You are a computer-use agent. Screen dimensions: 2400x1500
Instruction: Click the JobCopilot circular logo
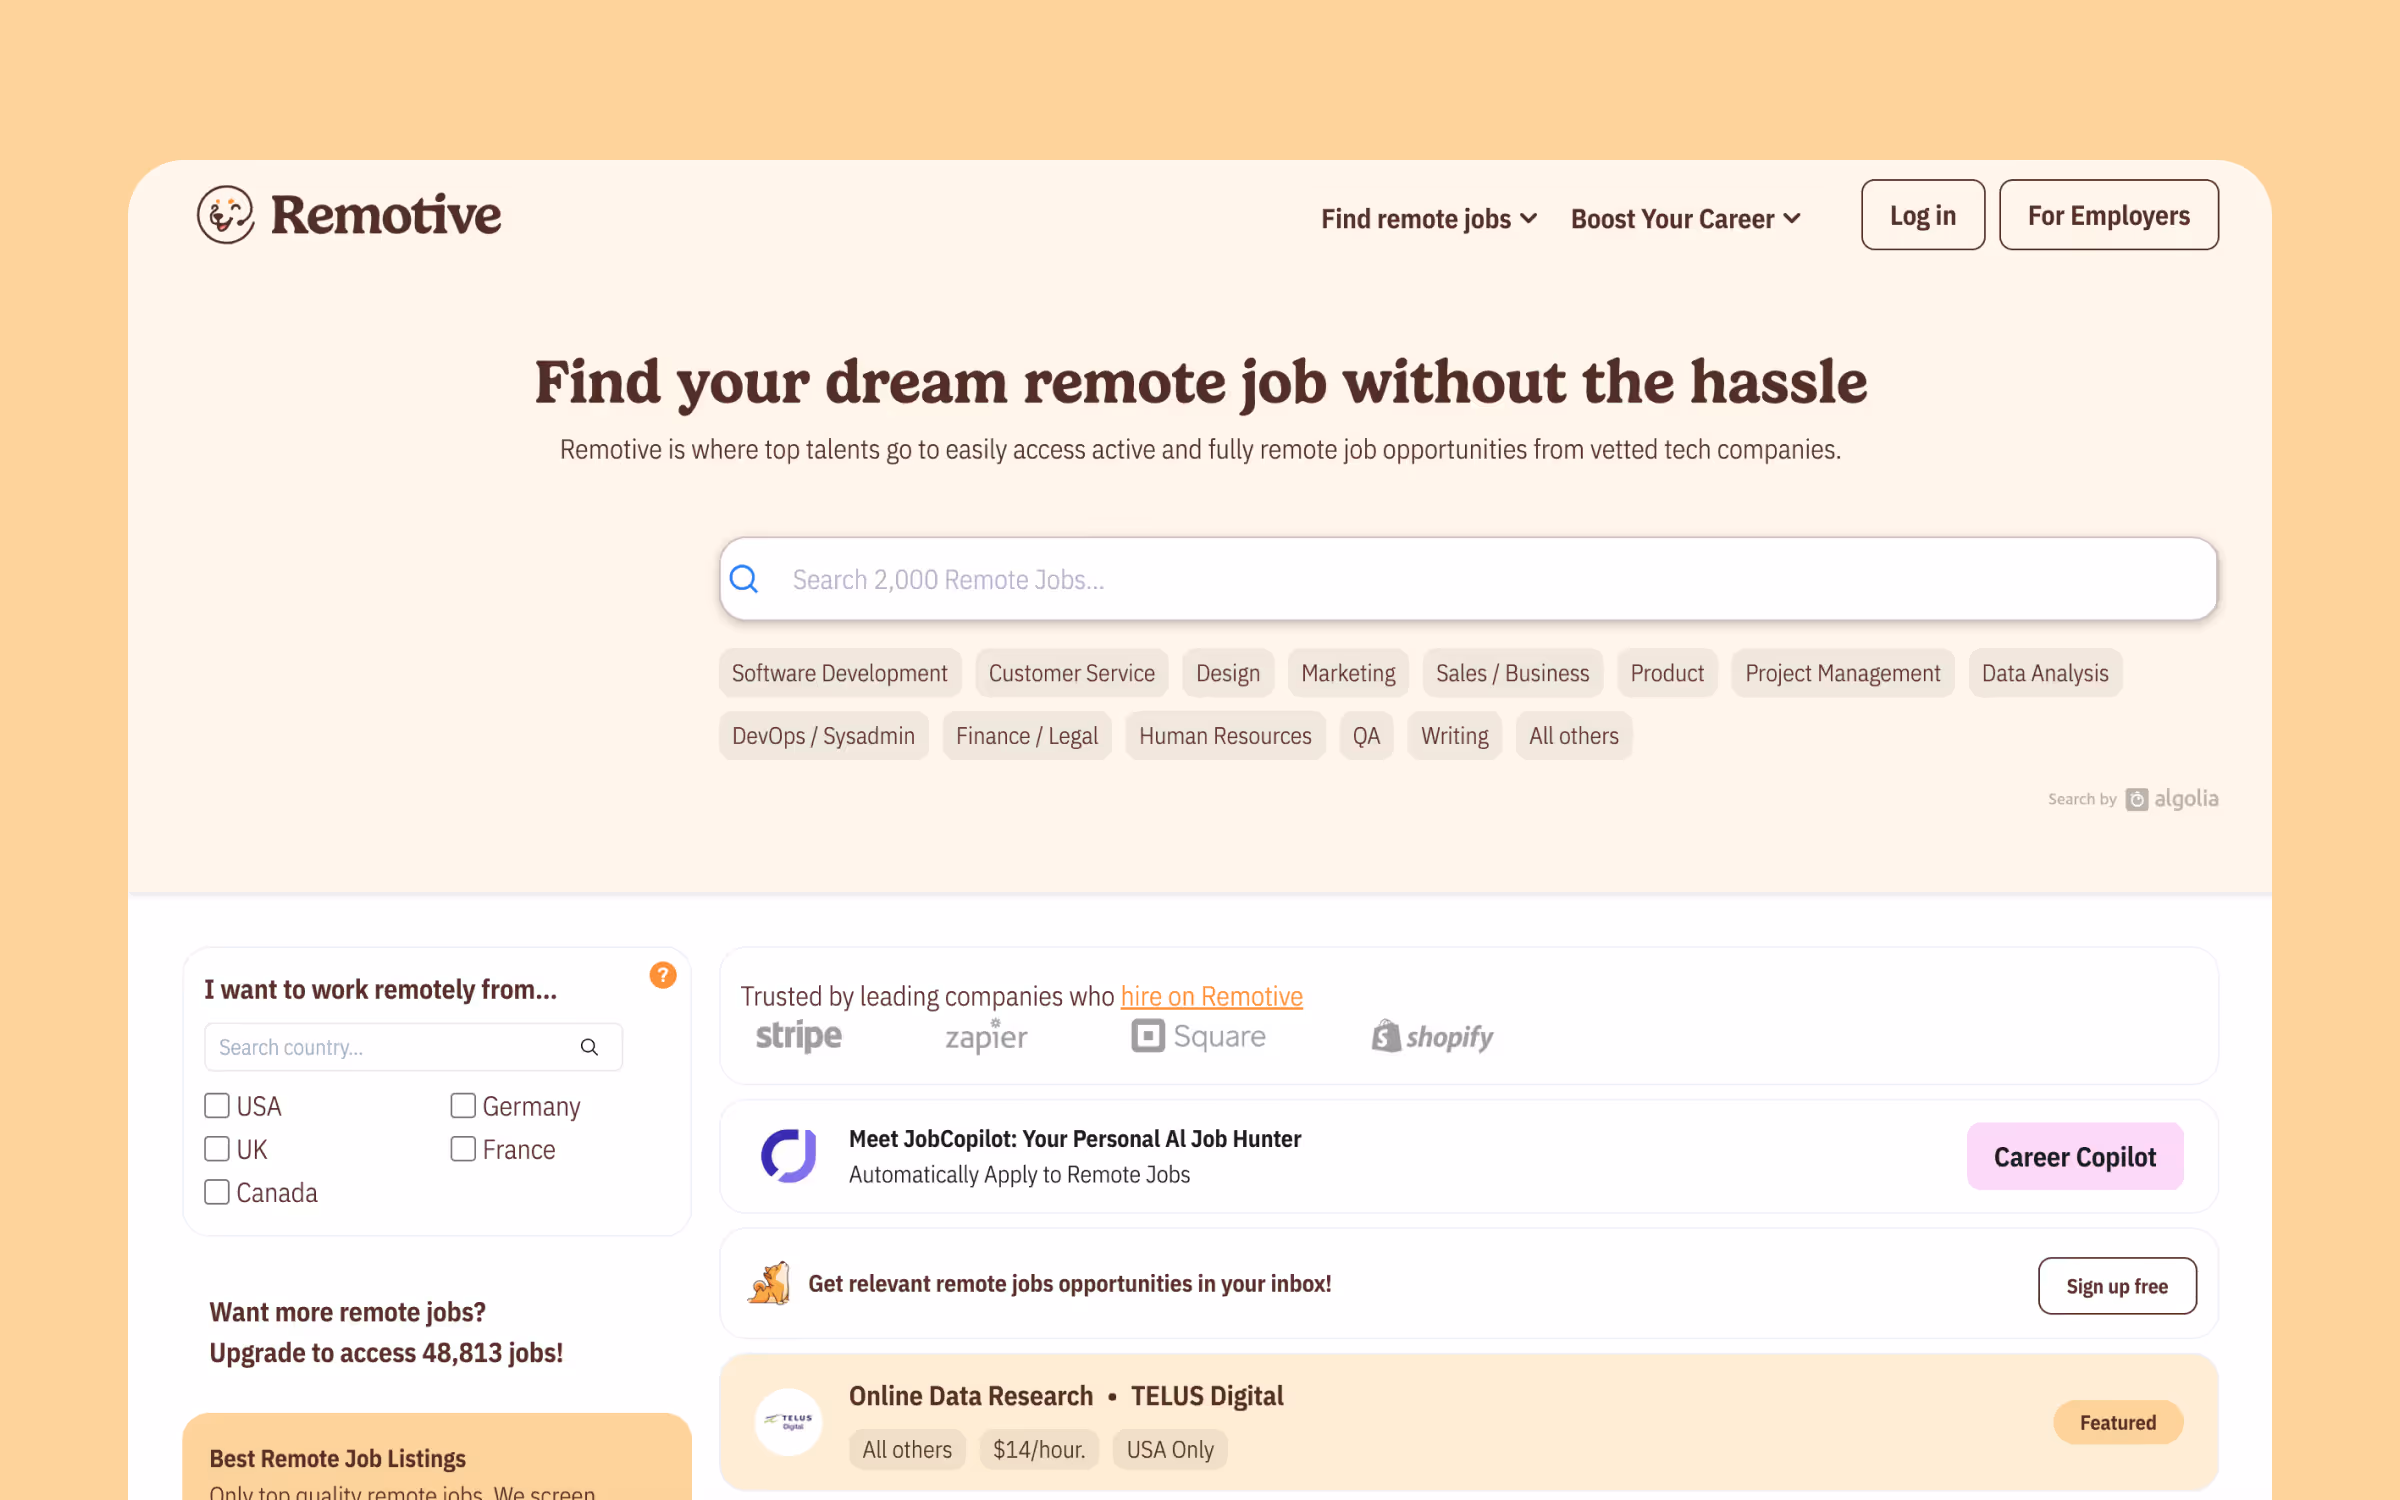coord(789,1156)
